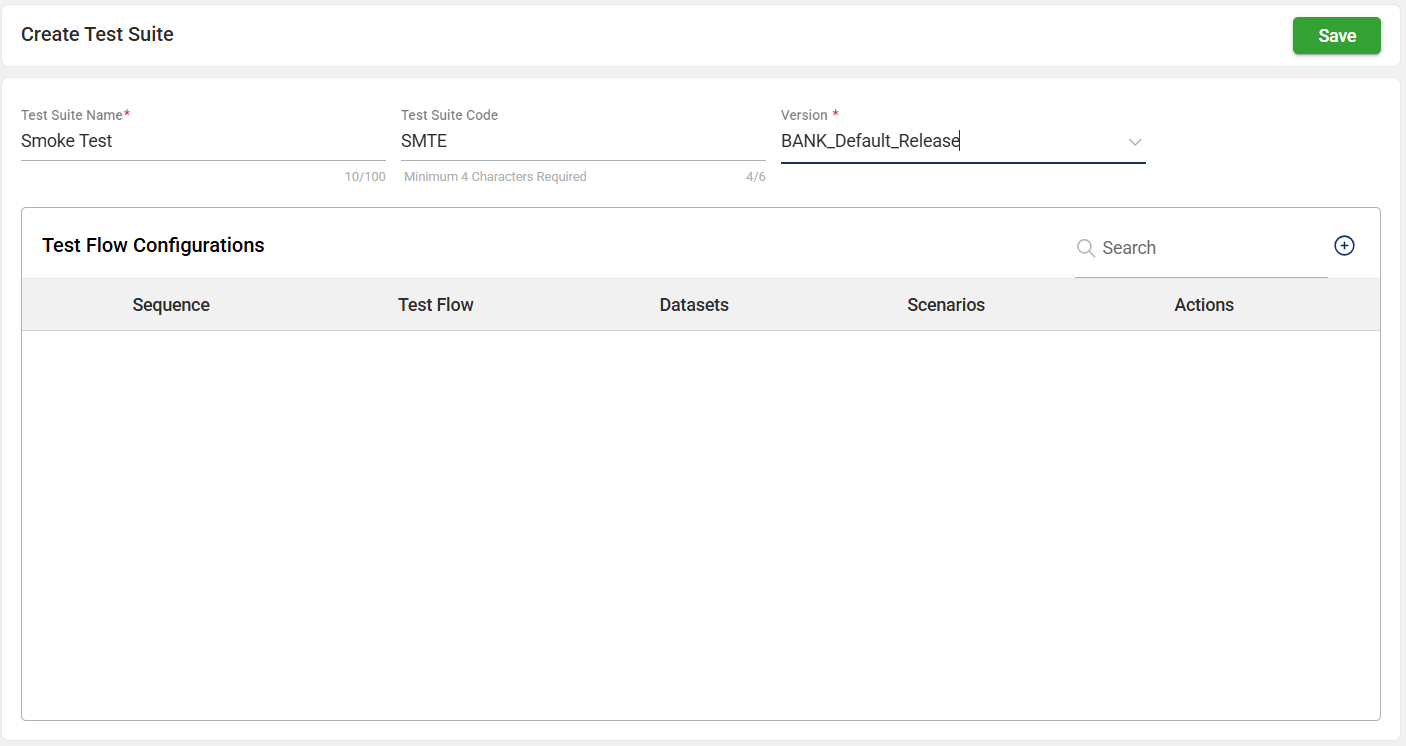
Task: Click the Version field label
Action: coord(804,115)
